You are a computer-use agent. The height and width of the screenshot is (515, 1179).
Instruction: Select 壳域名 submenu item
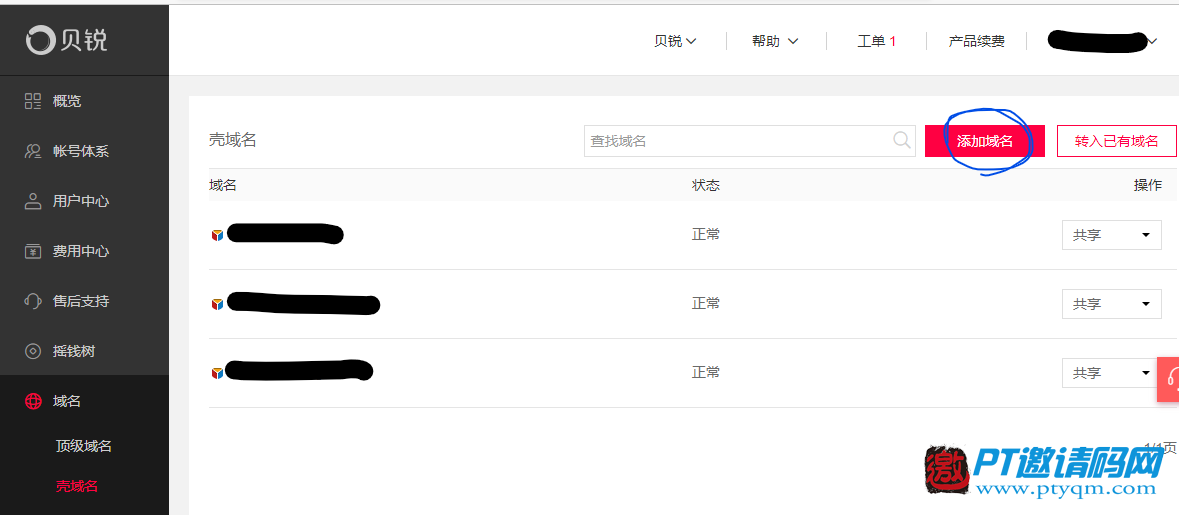point(77,486)
